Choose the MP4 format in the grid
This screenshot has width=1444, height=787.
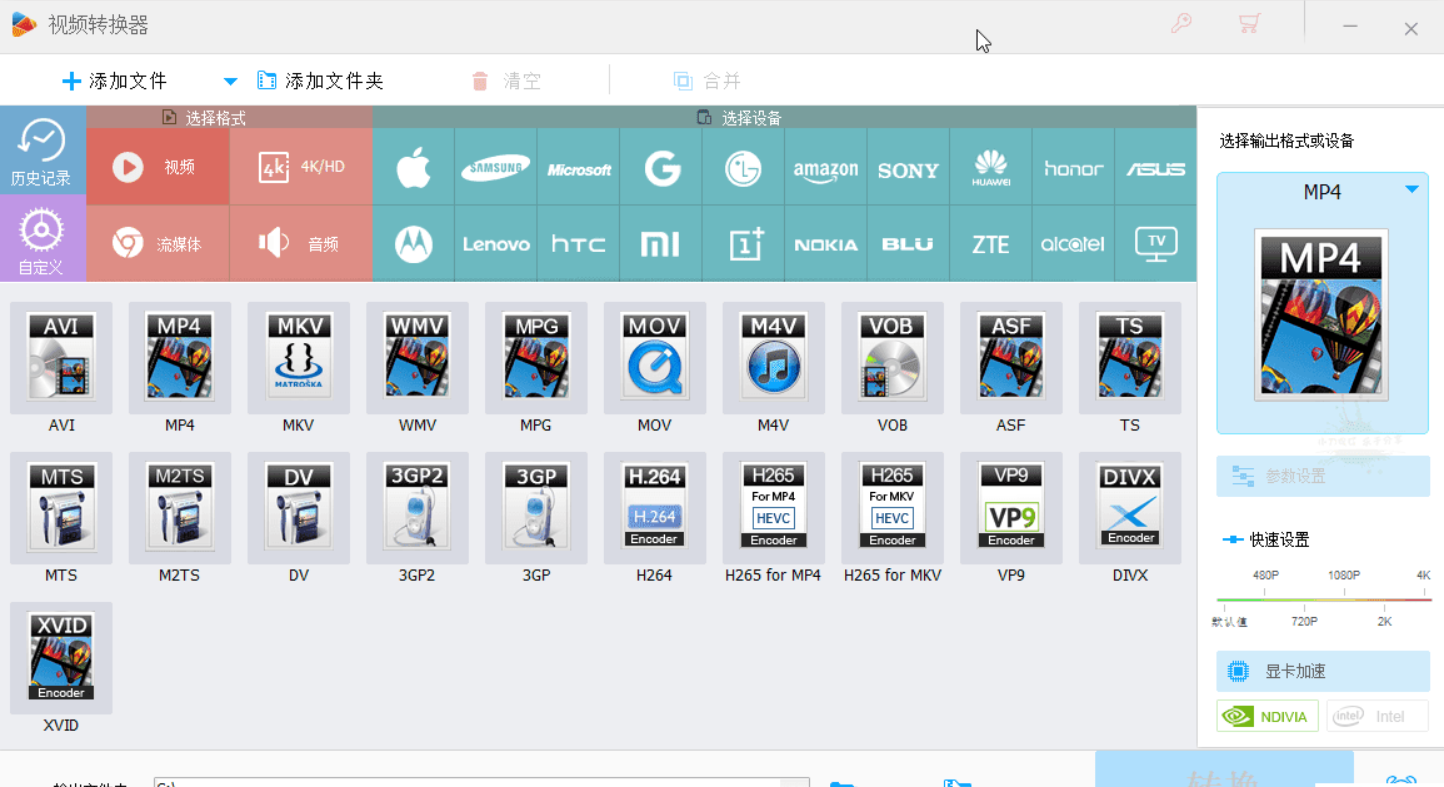(180, 357)
